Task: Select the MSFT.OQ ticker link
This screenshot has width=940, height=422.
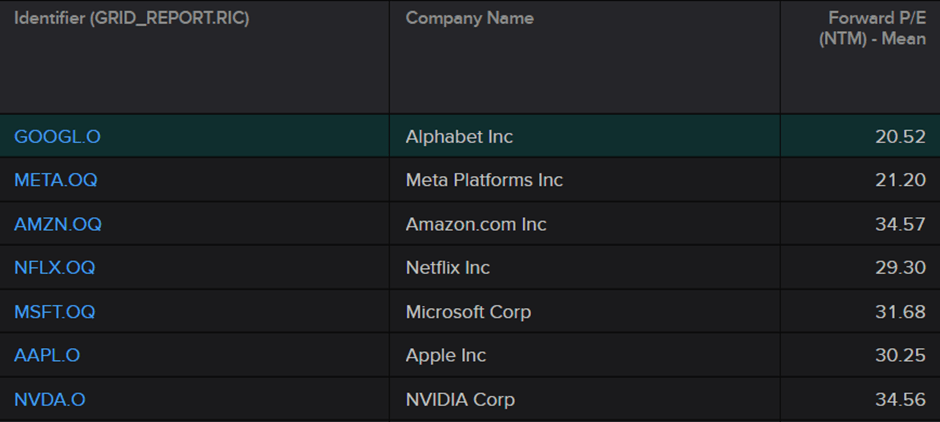Action: click(54, 312)
